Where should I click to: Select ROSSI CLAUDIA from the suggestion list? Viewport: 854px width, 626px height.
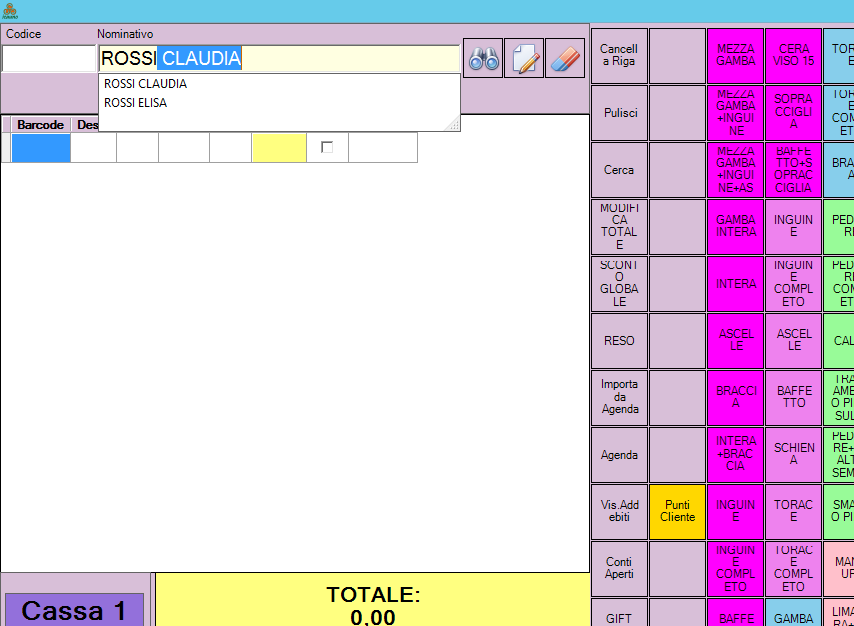tap(146, 84)
